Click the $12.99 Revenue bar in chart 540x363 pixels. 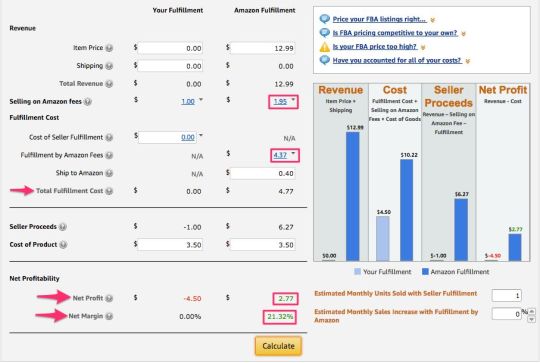[x=353, y=196]
